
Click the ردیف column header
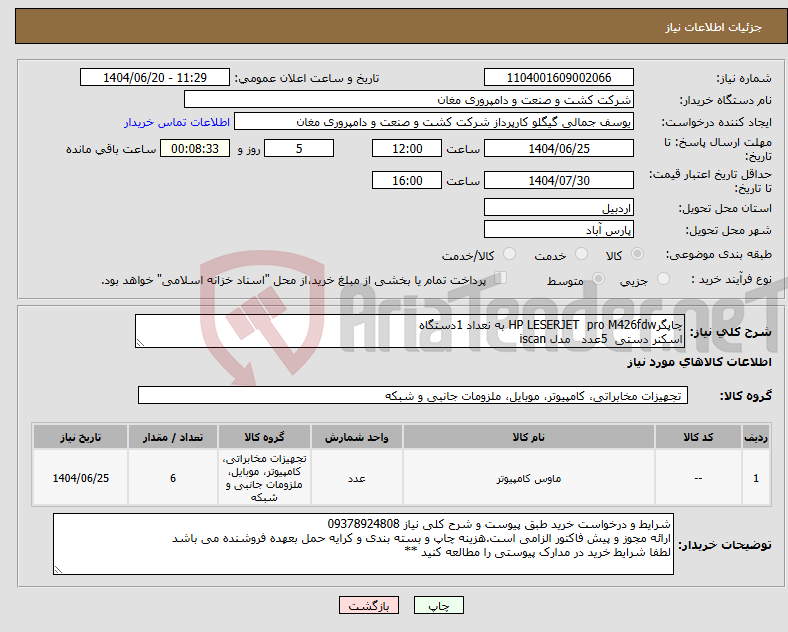coord(755,437)
